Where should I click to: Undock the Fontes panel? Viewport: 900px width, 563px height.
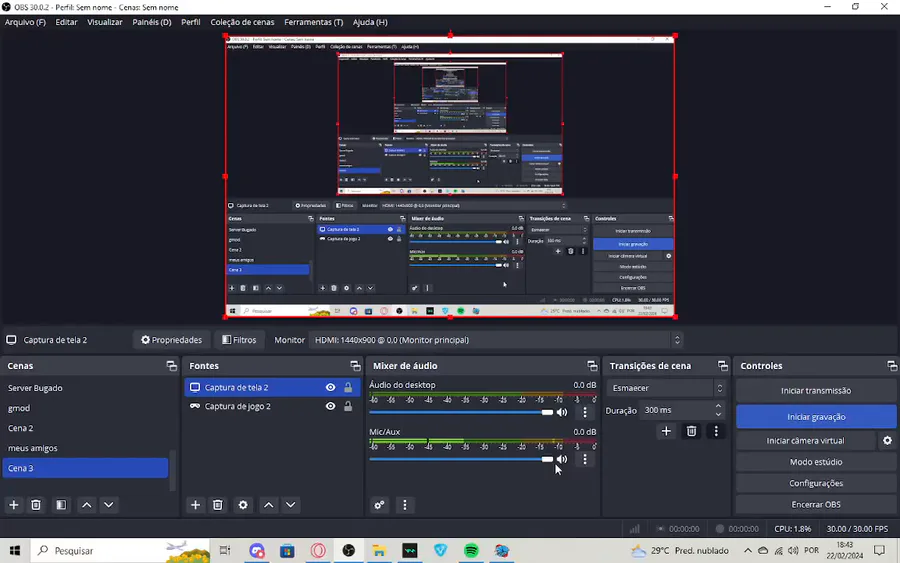coord(355,366)
